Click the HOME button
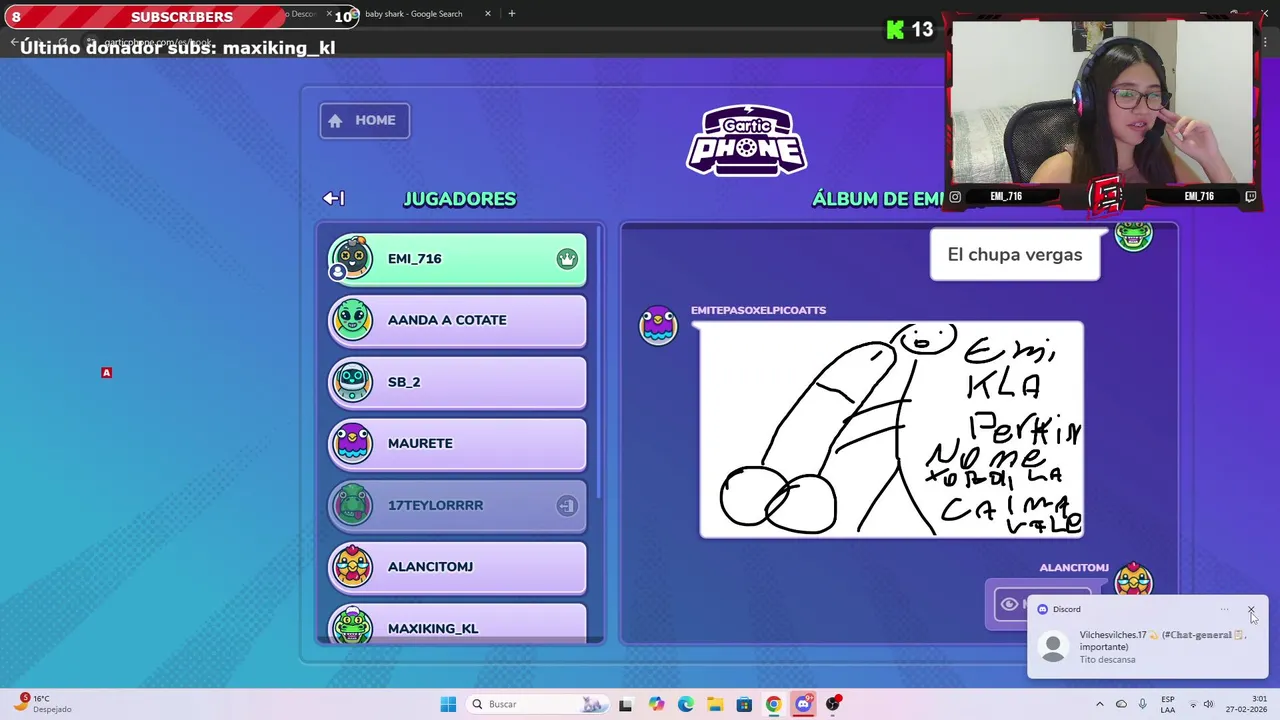1280x720 pixels. tap(364, 120)
